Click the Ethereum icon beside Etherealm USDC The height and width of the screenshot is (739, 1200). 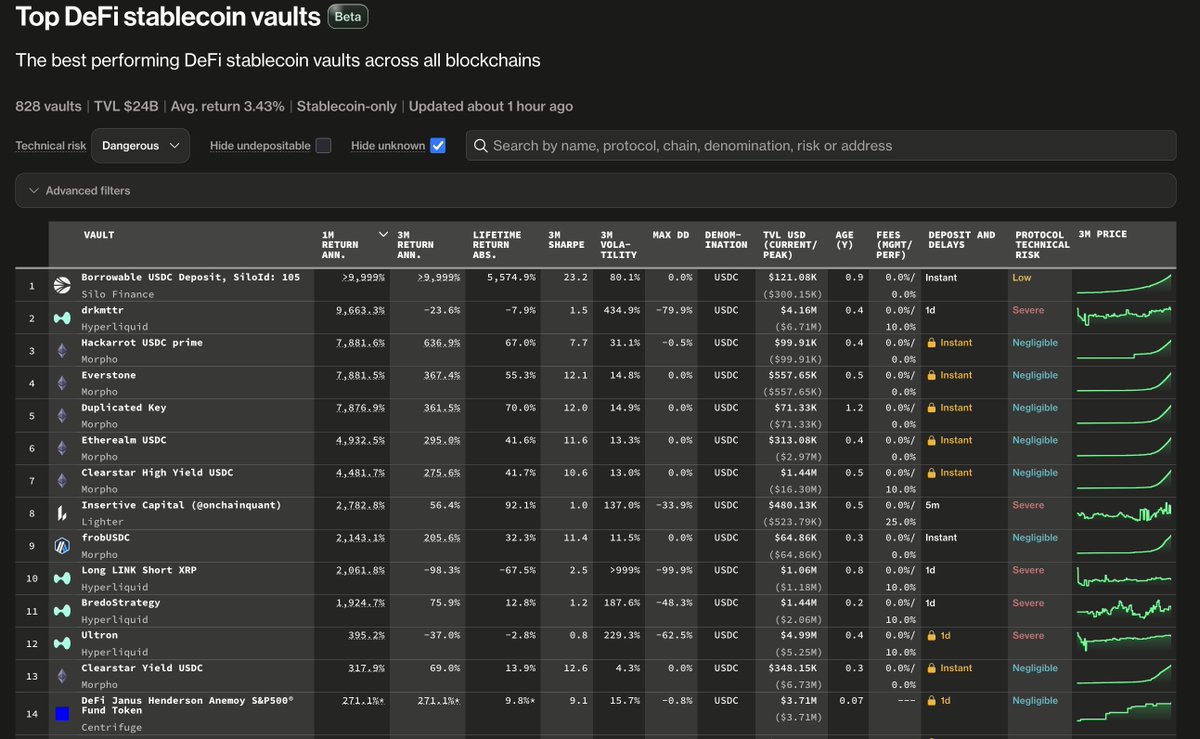(x=62, y=448)
